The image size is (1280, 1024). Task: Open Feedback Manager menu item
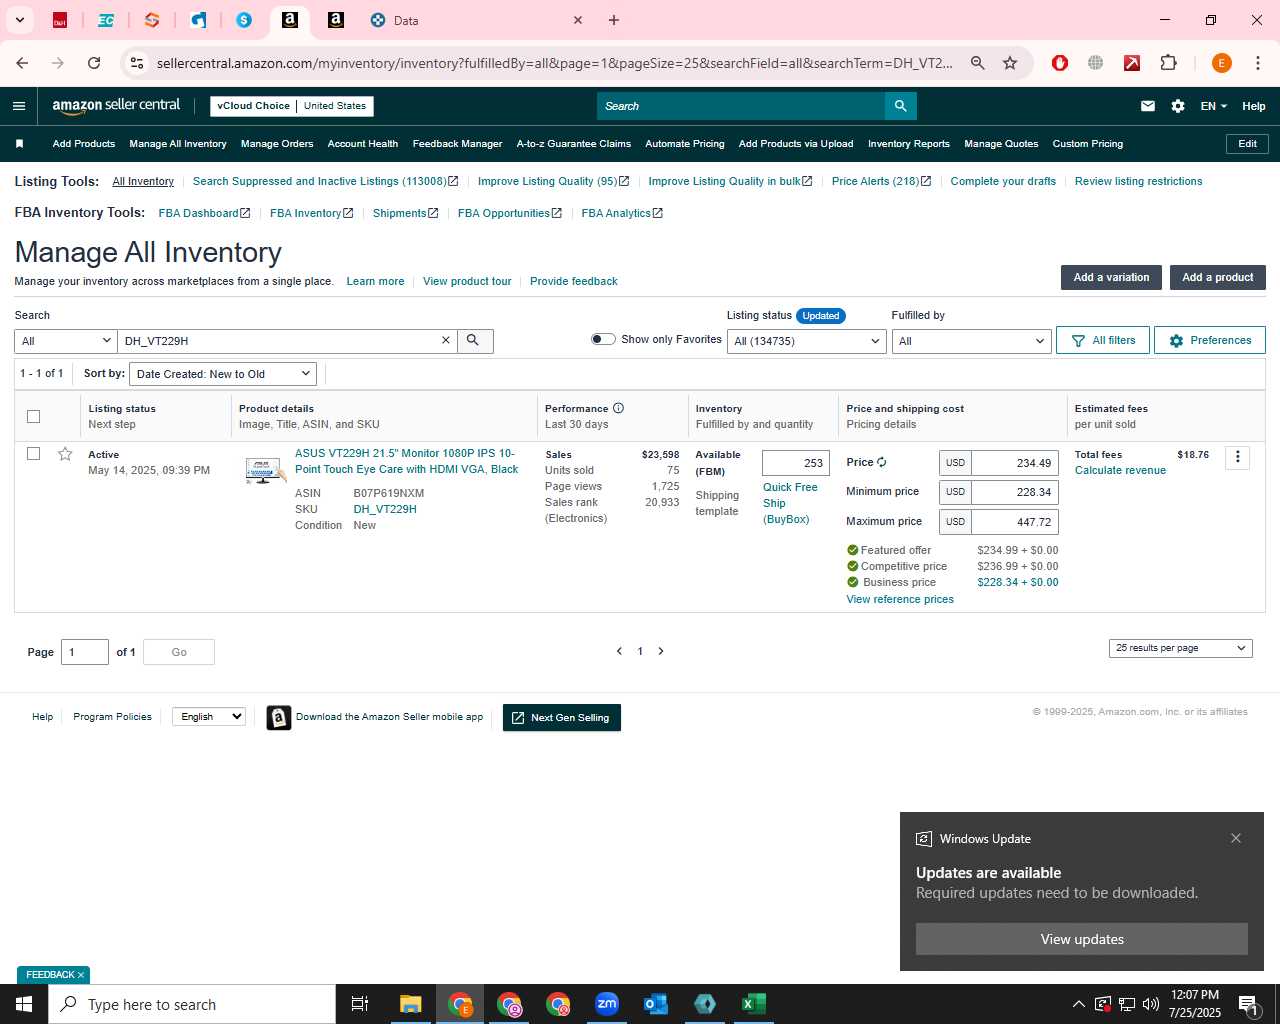point(457,144)
